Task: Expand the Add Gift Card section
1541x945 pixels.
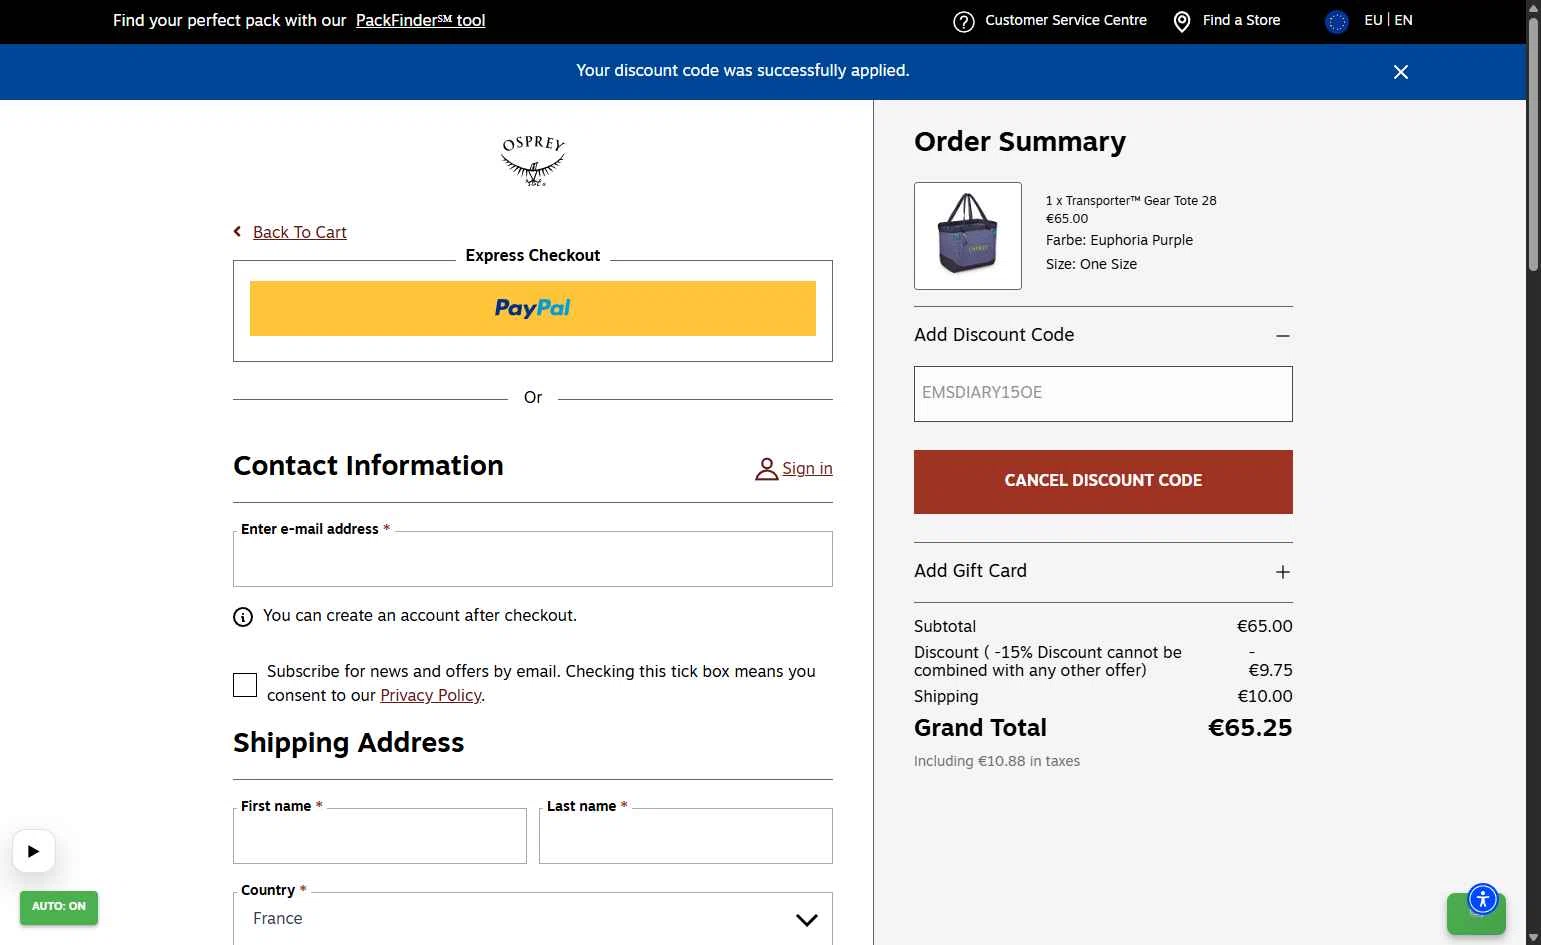Action: (x=1282, y=572)
